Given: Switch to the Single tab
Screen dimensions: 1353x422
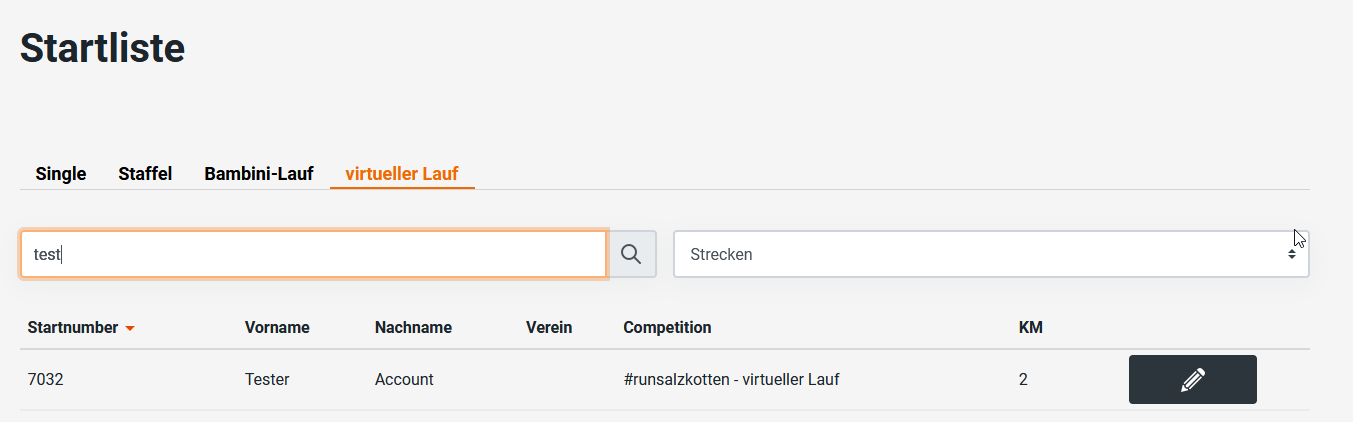Looking at the screenshot, I should pos(61,174).
